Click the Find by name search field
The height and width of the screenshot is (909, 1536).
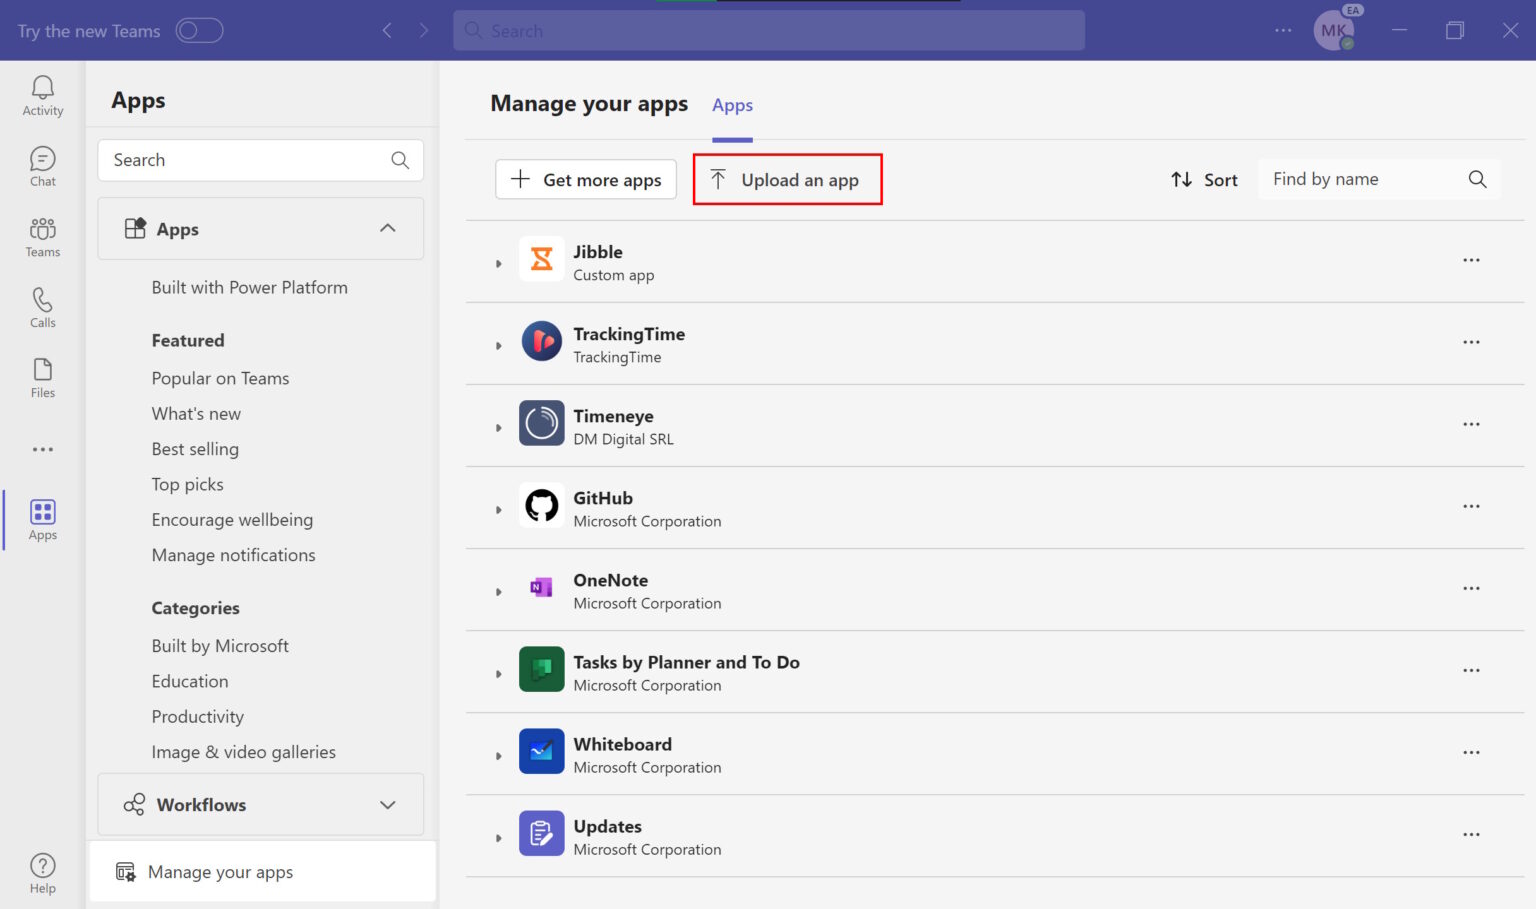click(x=1360, y=179)
